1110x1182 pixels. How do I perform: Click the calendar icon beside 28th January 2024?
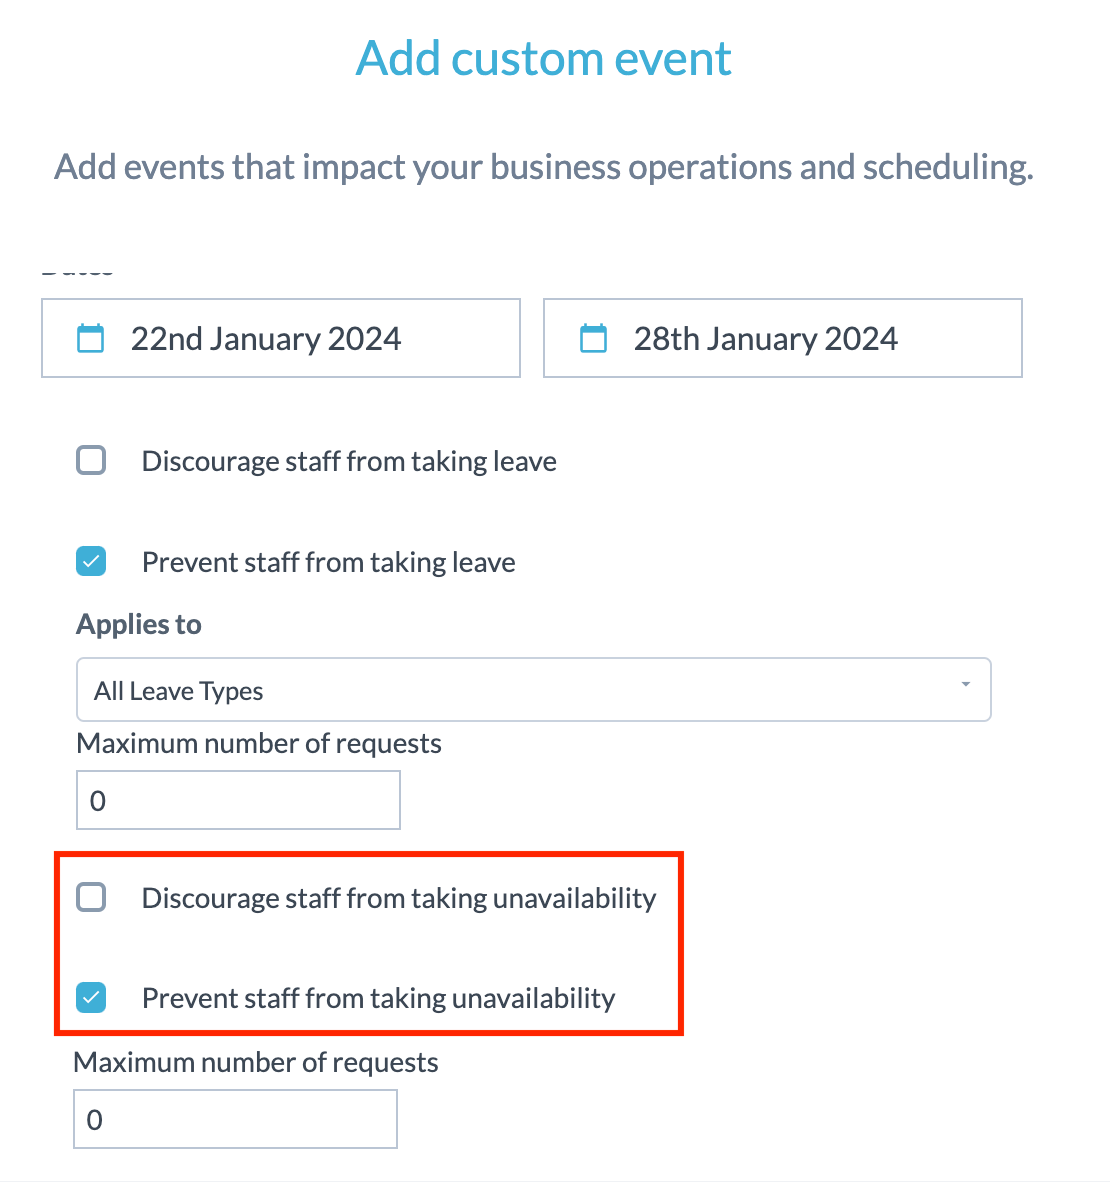(x=593, y=338)
